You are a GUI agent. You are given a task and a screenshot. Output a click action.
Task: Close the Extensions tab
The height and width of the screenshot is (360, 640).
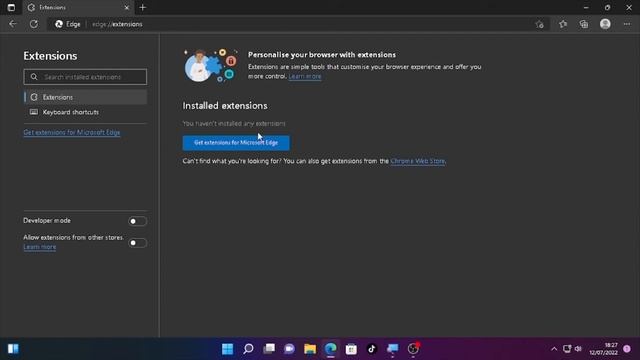(127, 7)
